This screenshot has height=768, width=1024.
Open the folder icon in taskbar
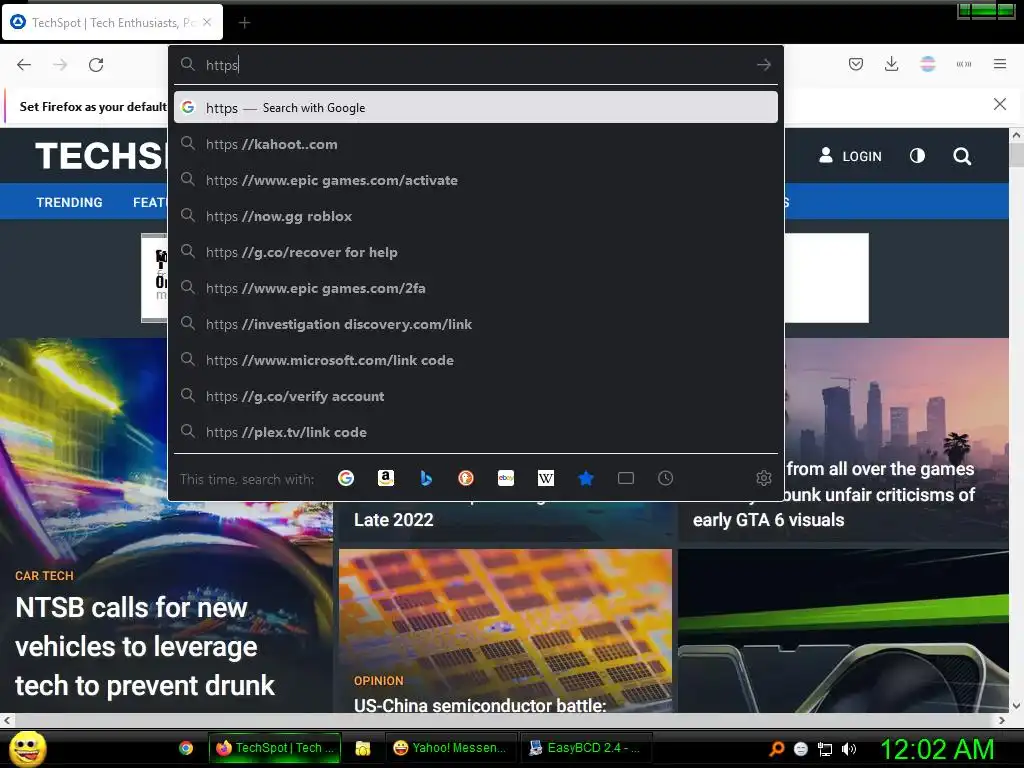coord(362,748)
